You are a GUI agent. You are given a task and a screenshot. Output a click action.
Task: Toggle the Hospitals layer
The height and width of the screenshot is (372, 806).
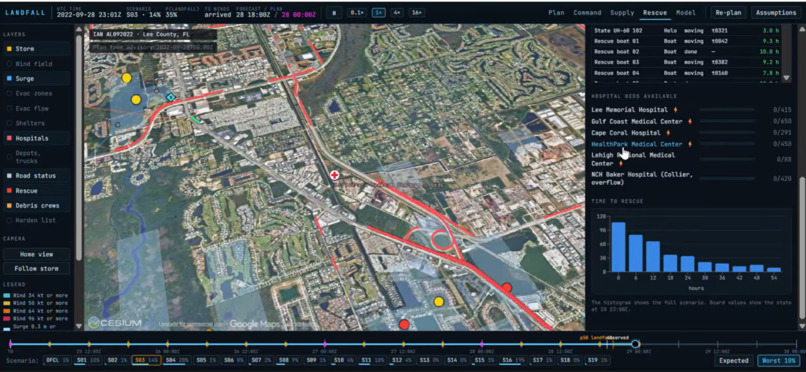[36, 138]
